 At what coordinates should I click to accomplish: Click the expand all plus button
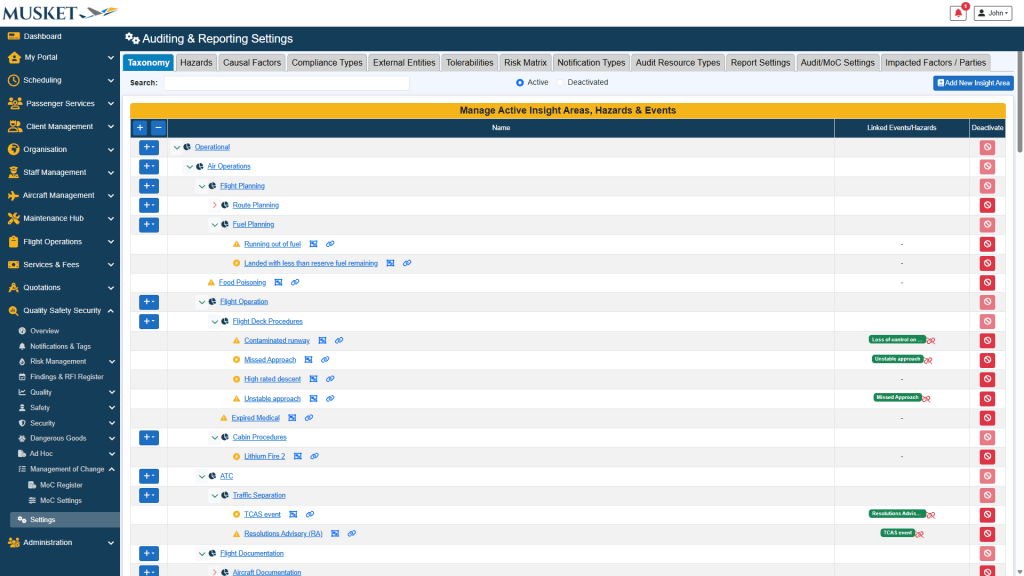pos(140,128)
